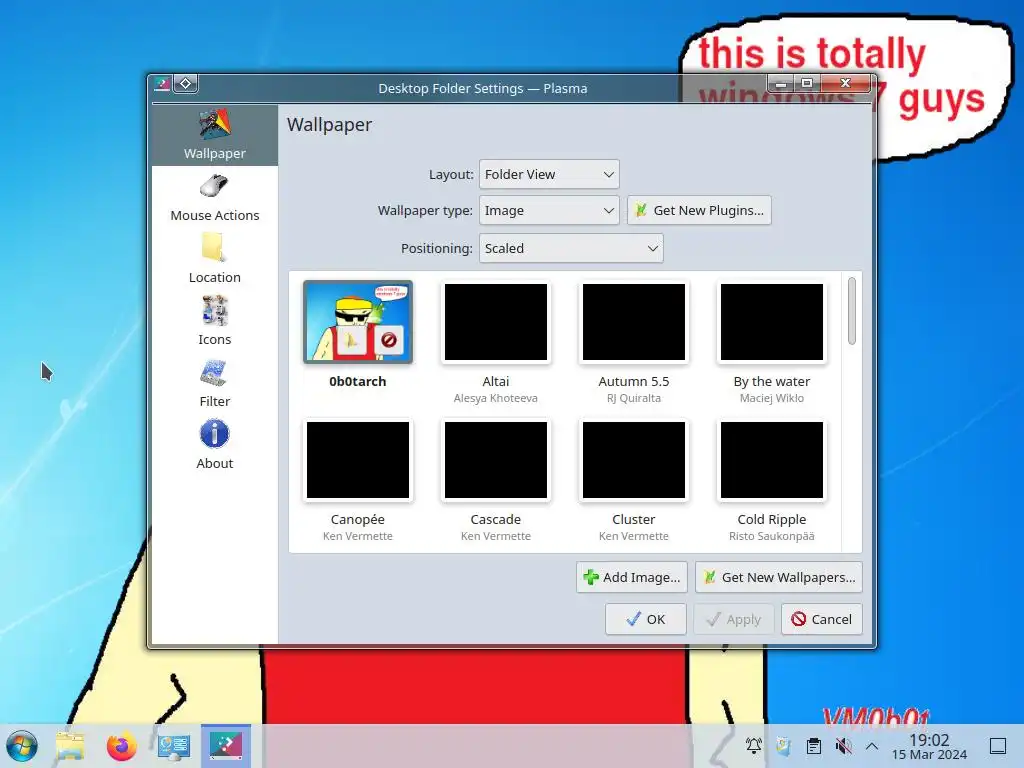The width and height of the screenshot is (1024, 768).
Task: Expand the hidden system tray icons
Action: tap(872, 746)
